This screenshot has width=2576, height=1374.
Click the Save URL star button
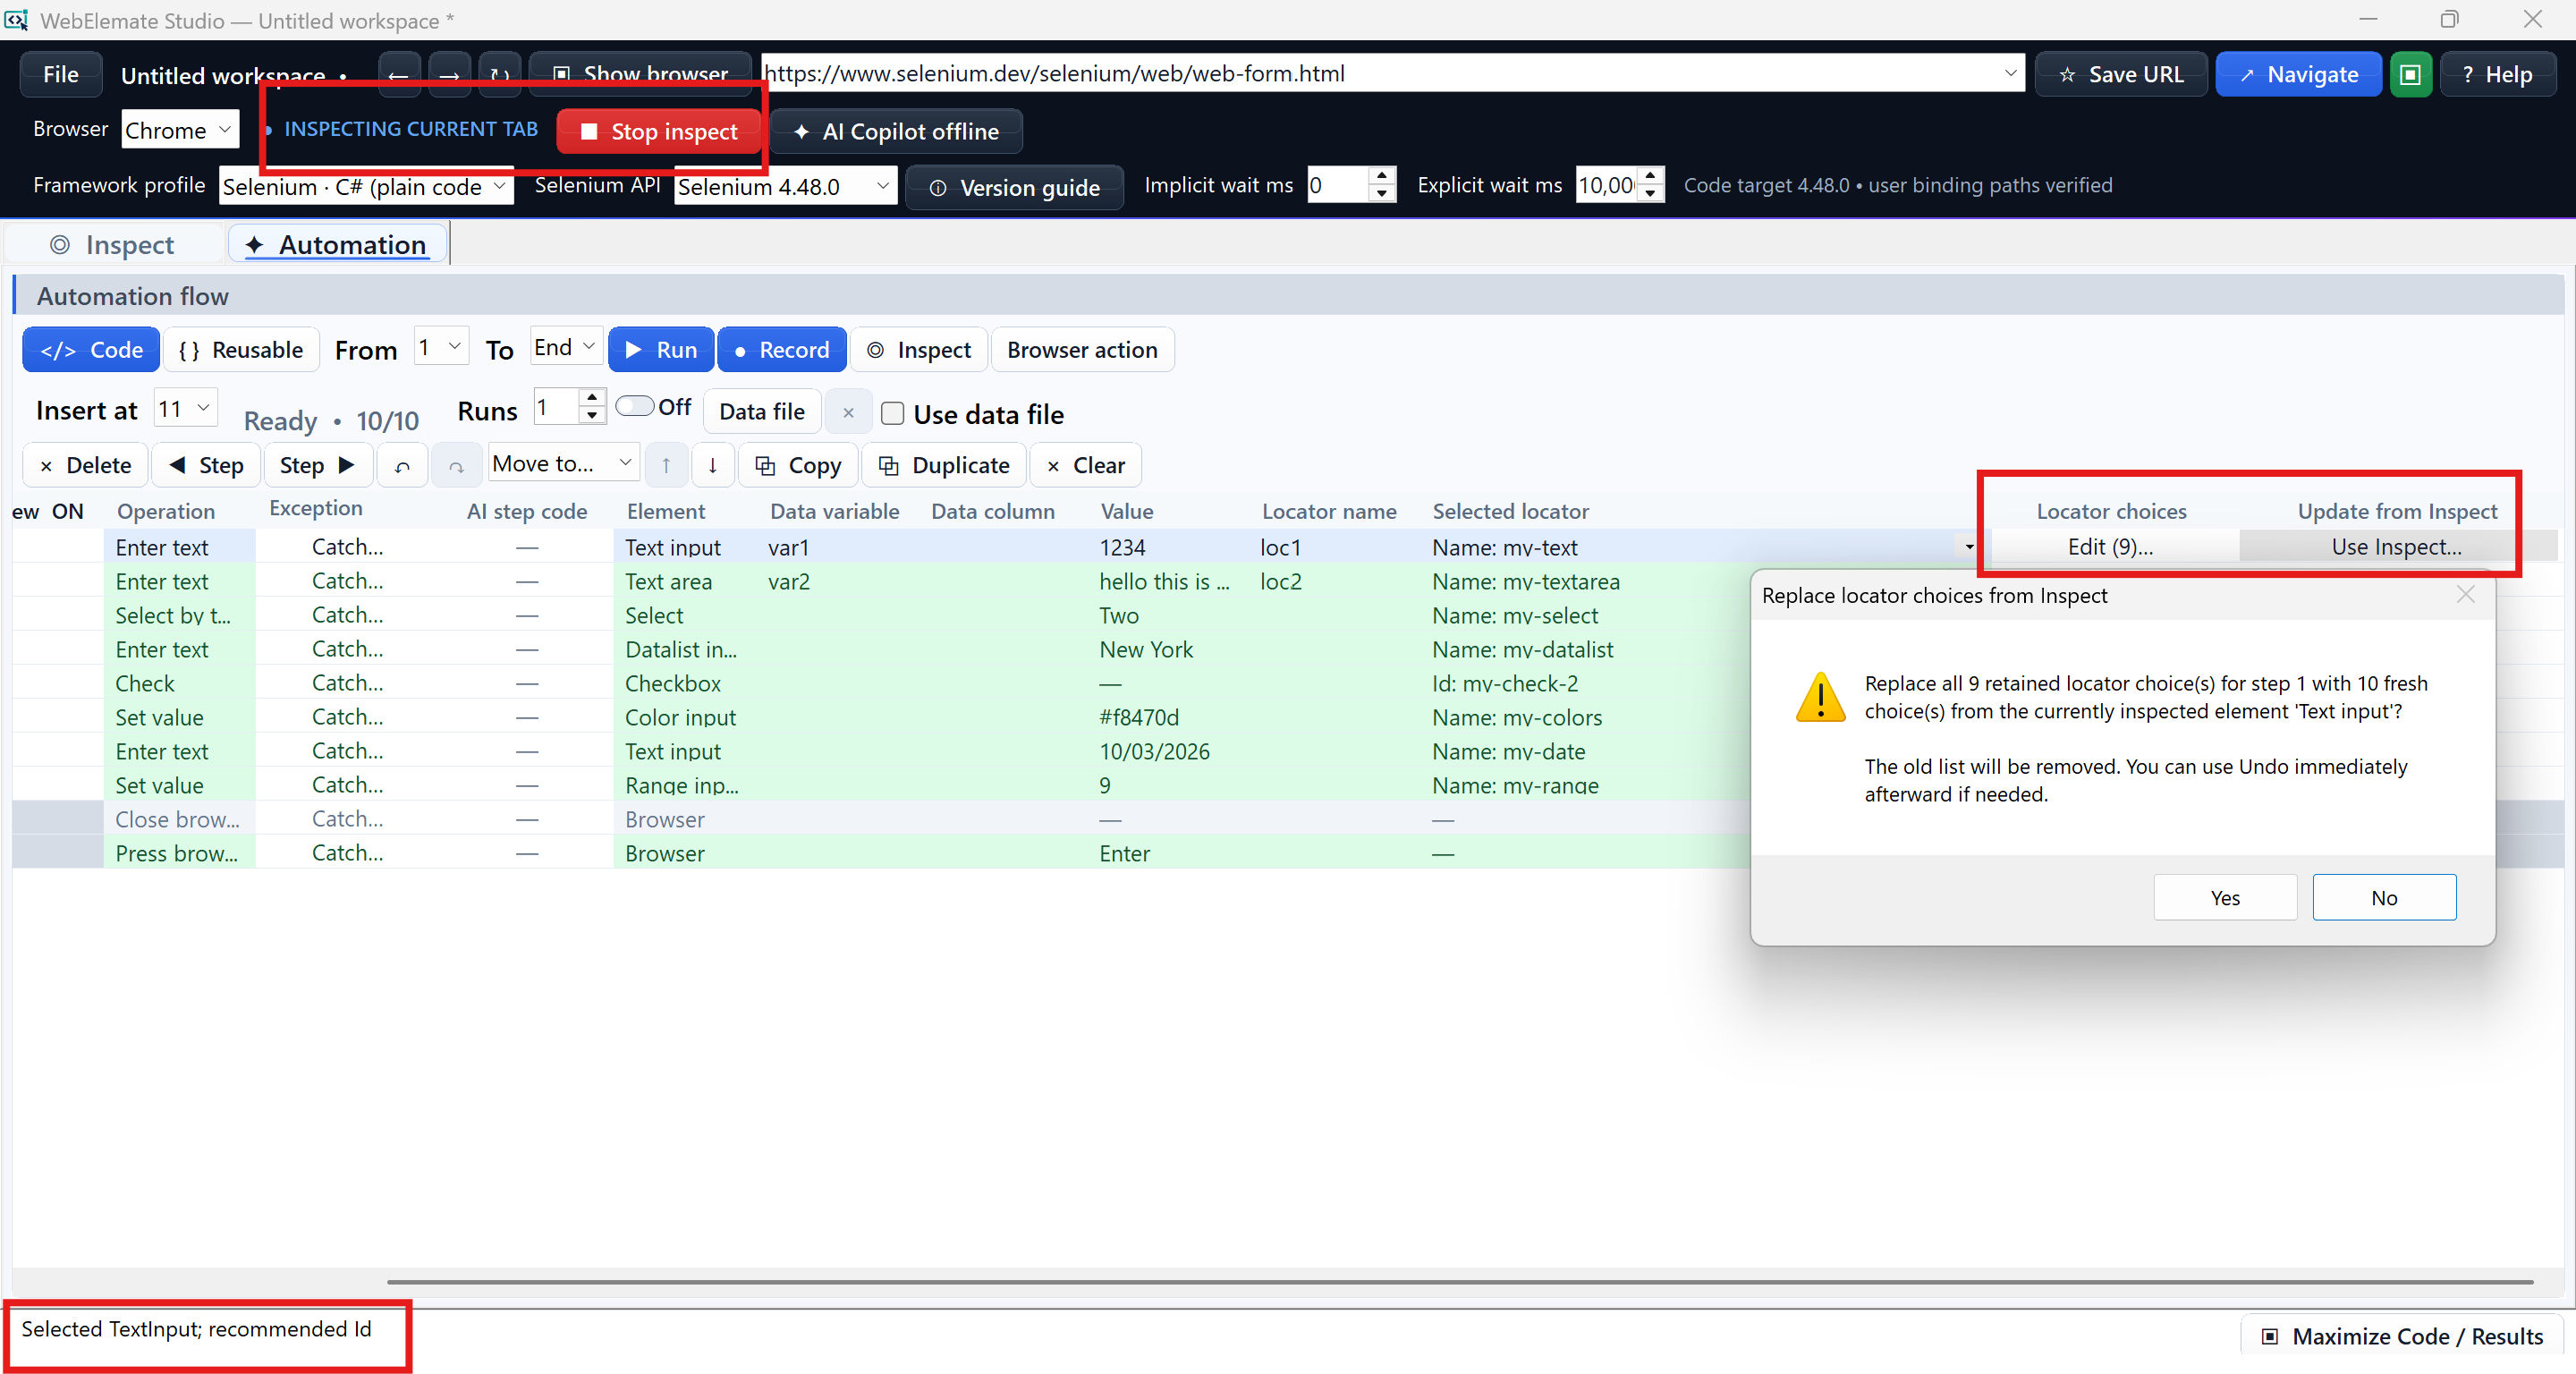click(2120, 74)
